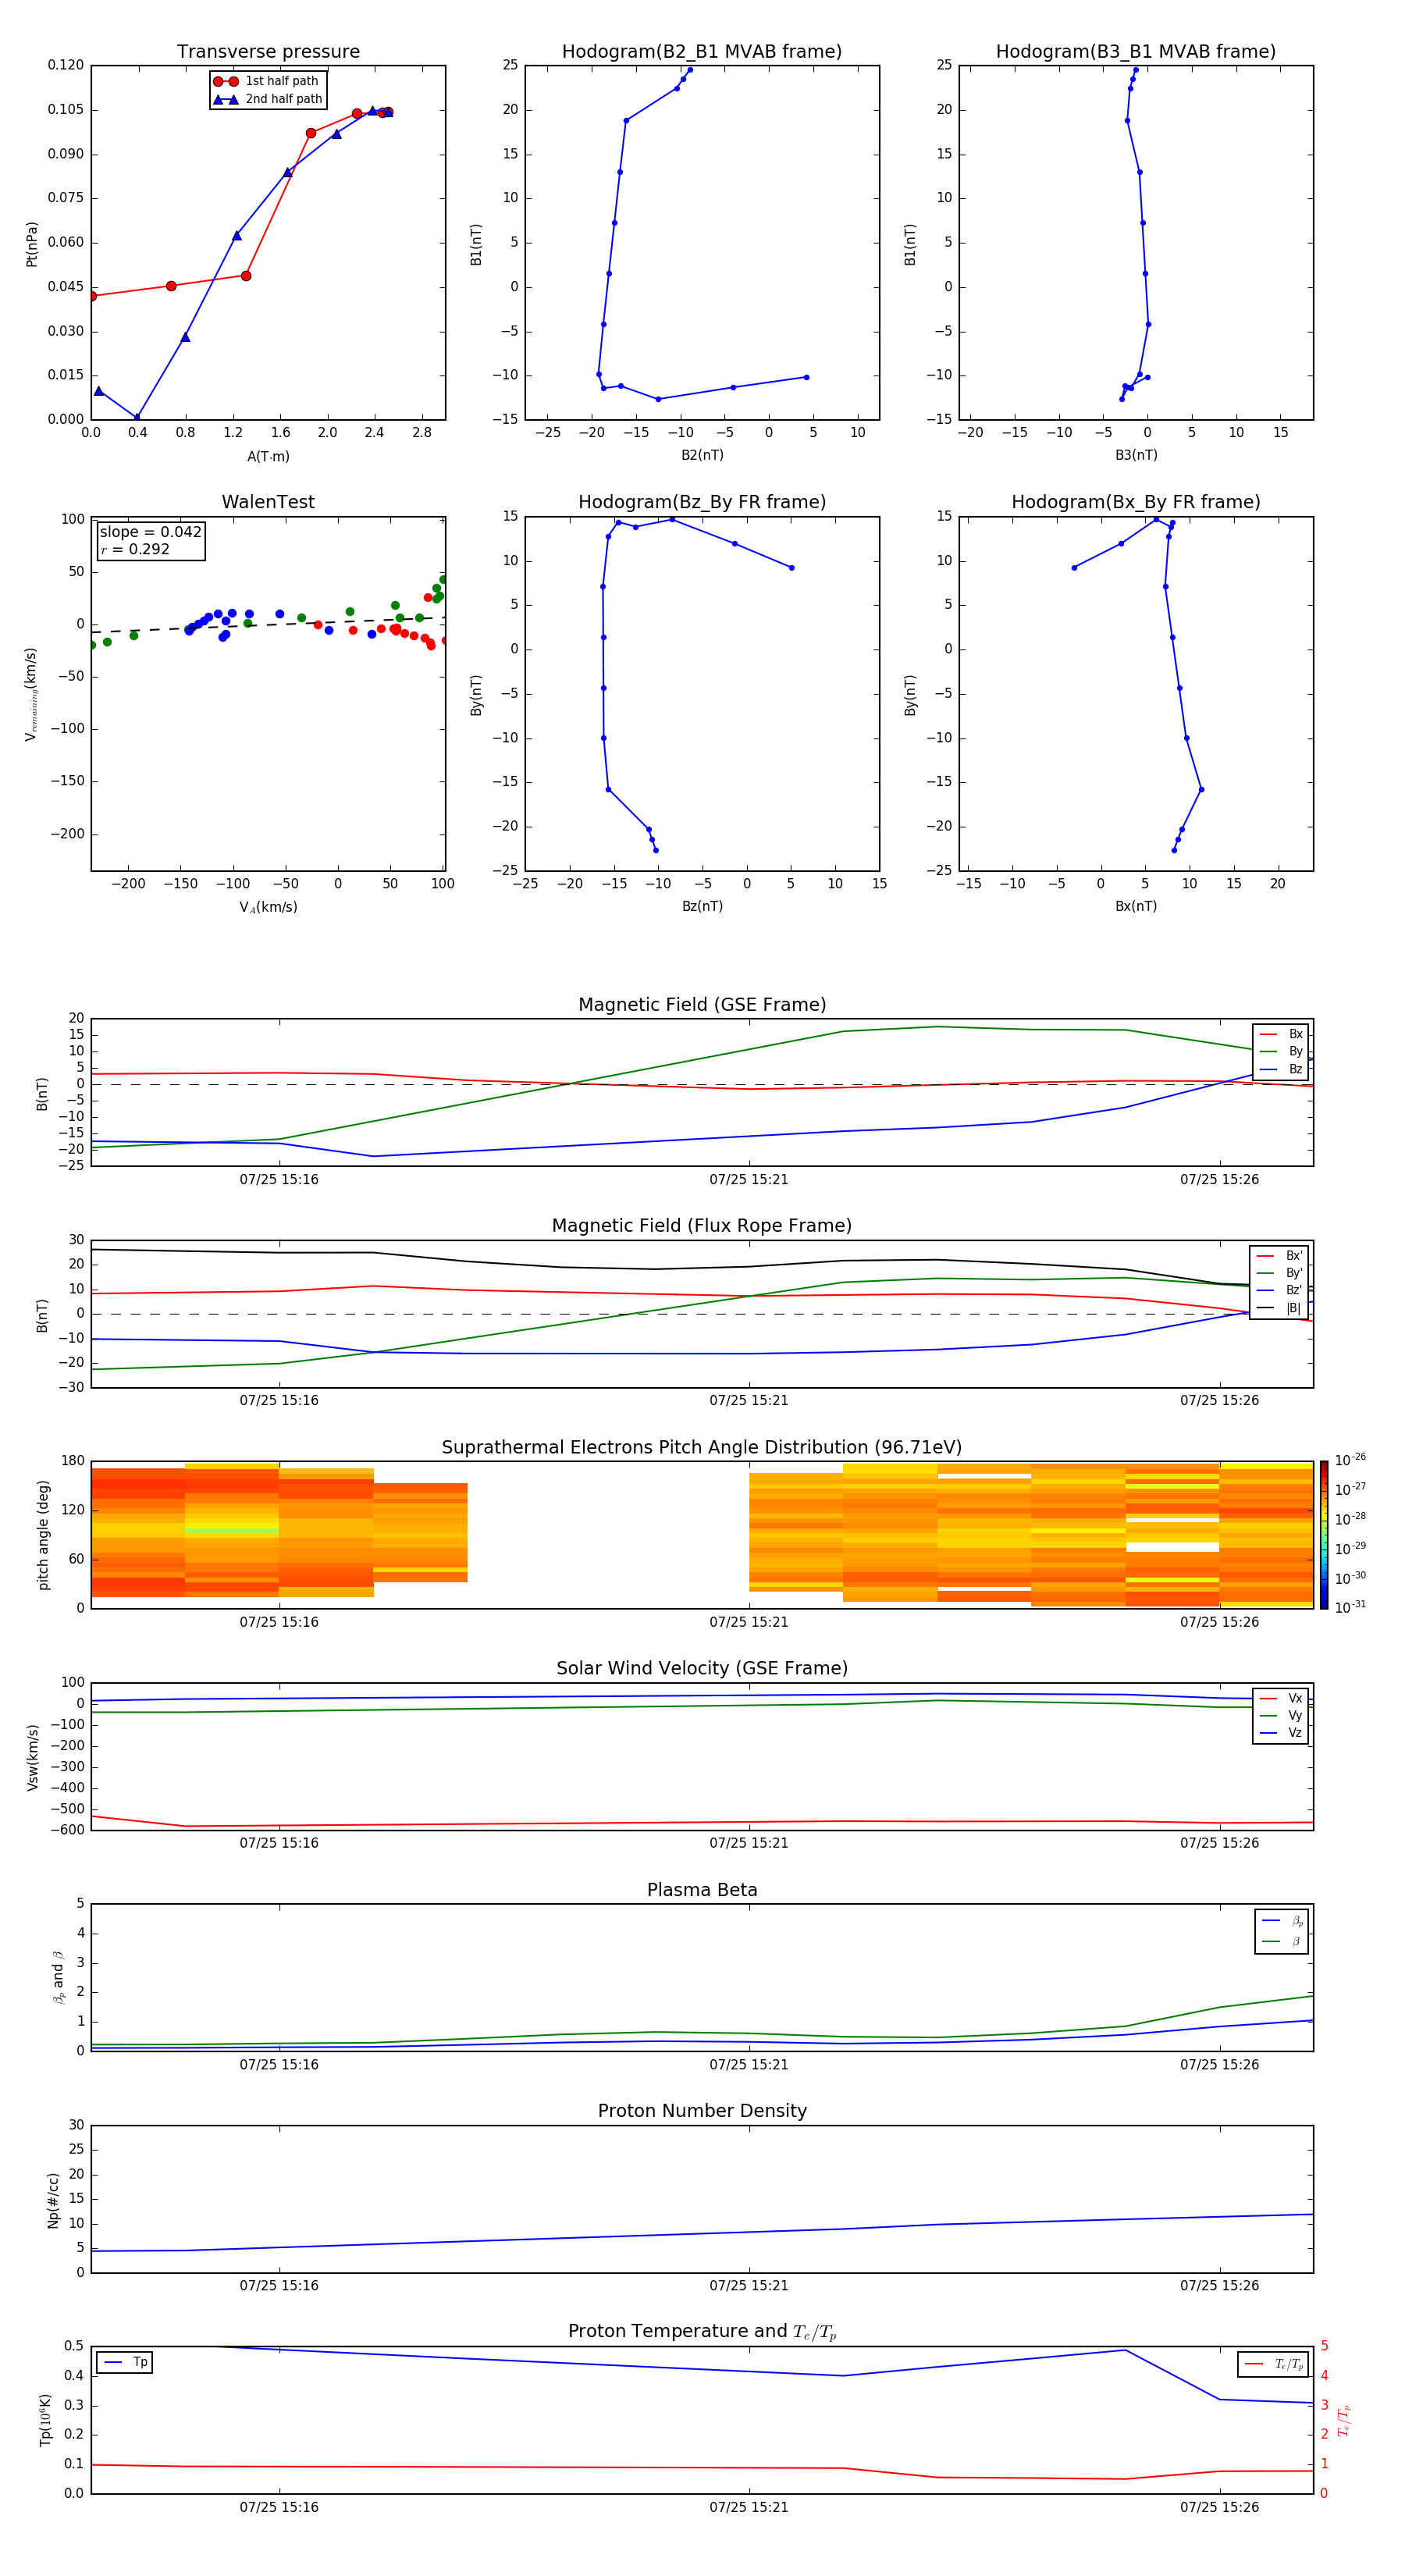Click the 'Bx' legend entry in GSE plot
This screenshot has height=2576, width=1405.
pyautogui.click(x=1281, y=1034)
